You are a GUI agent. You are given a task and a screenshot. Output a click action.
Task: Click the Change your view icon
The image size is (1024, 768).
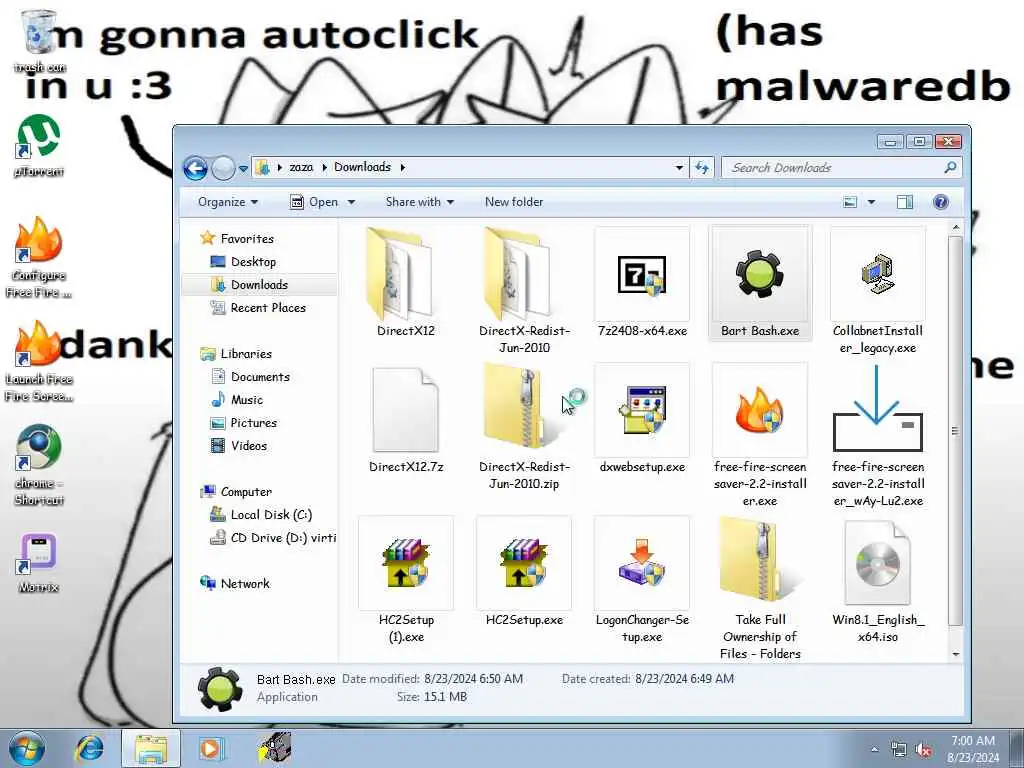(850, 202)
